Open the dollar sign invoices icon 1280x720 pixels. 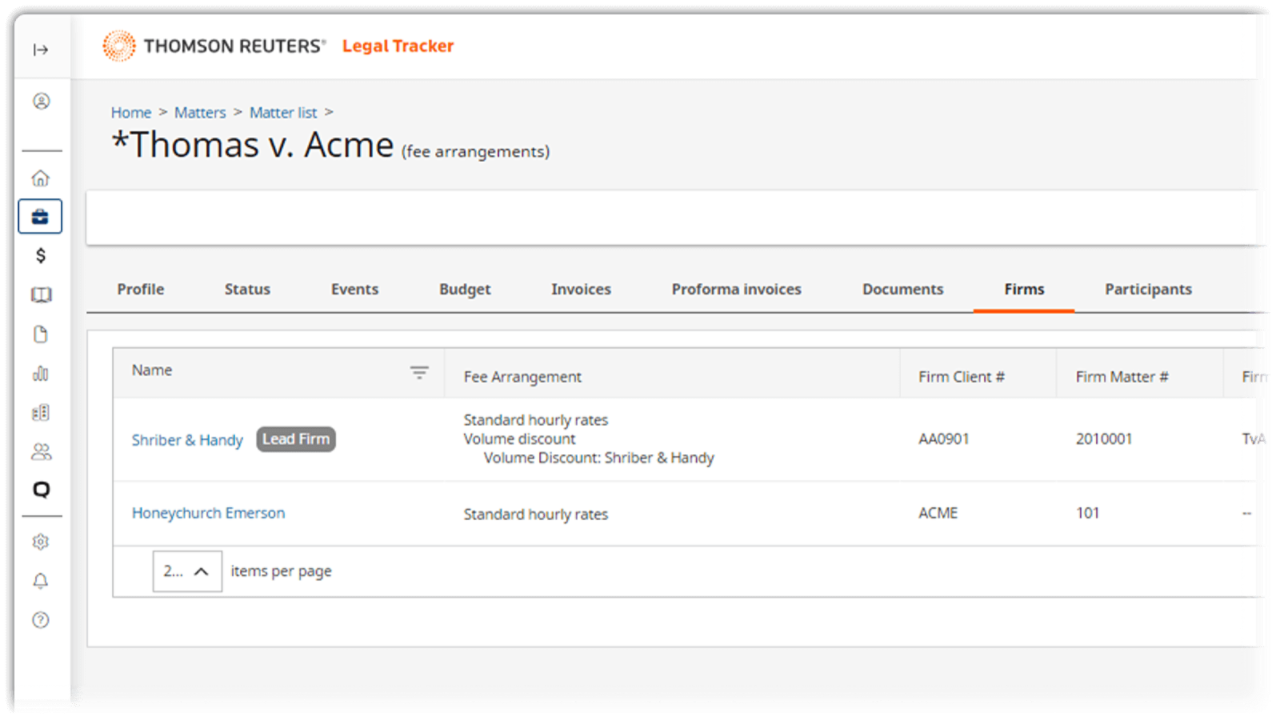41,256
